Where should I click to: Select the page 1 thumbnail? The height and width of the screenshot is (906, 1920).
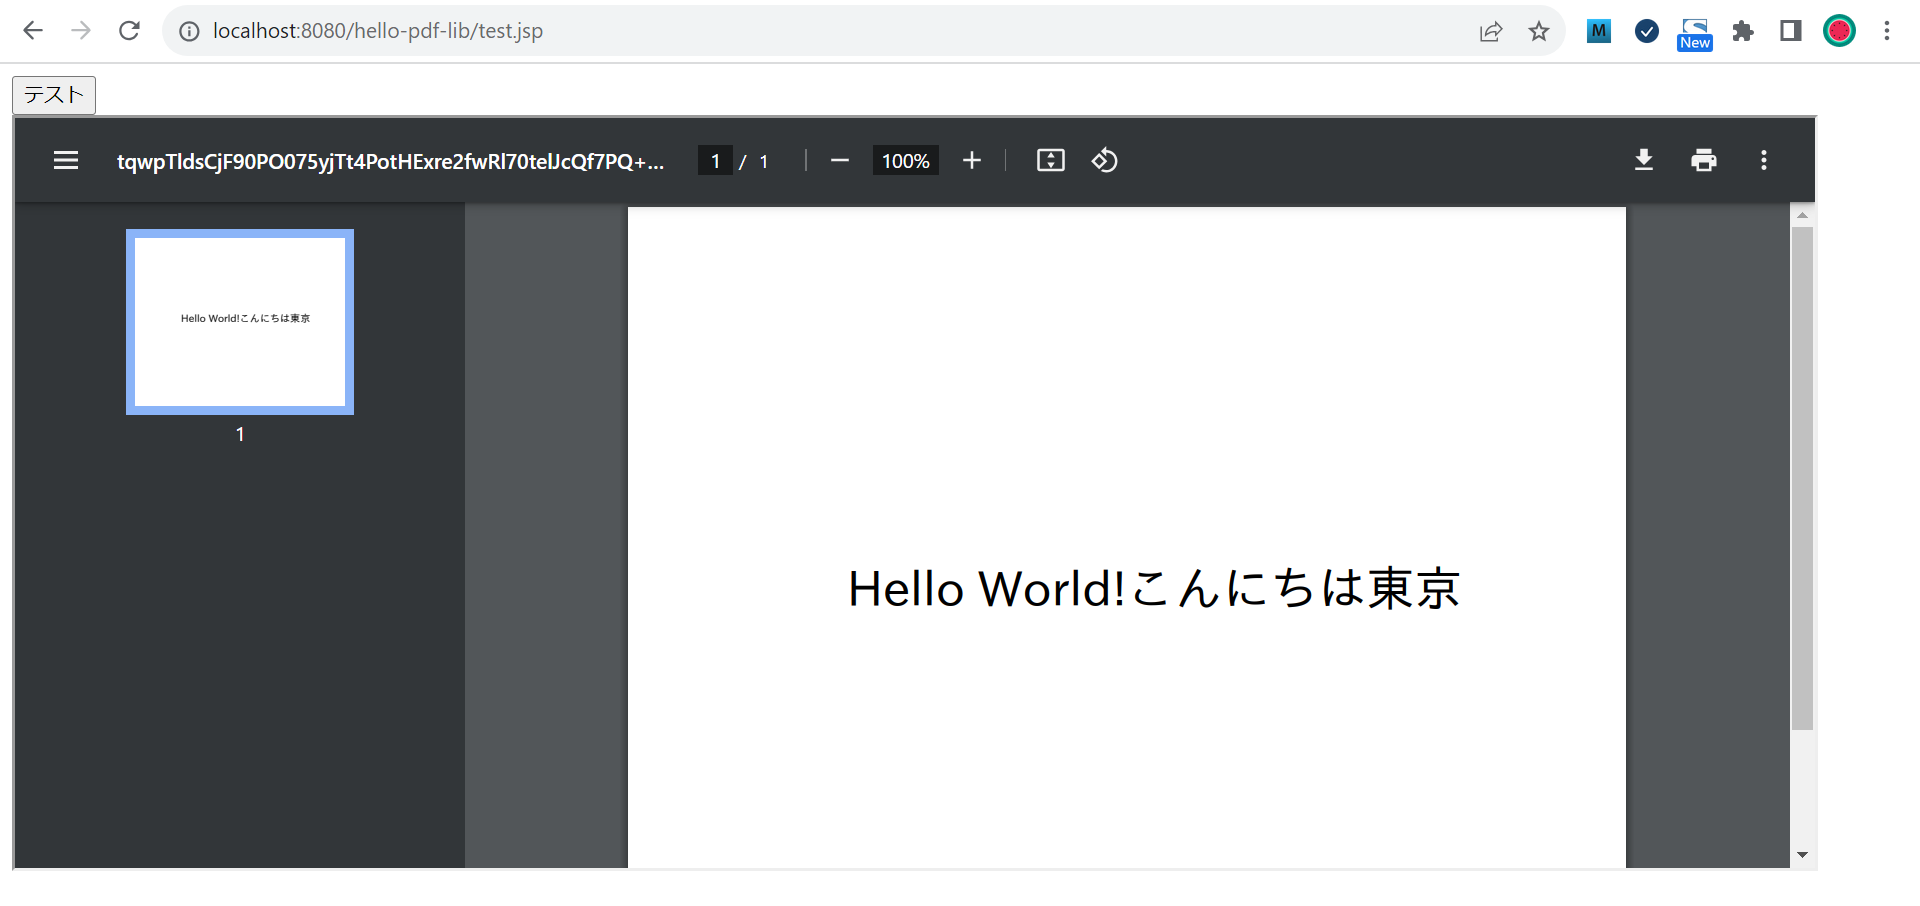click(240, 322)
